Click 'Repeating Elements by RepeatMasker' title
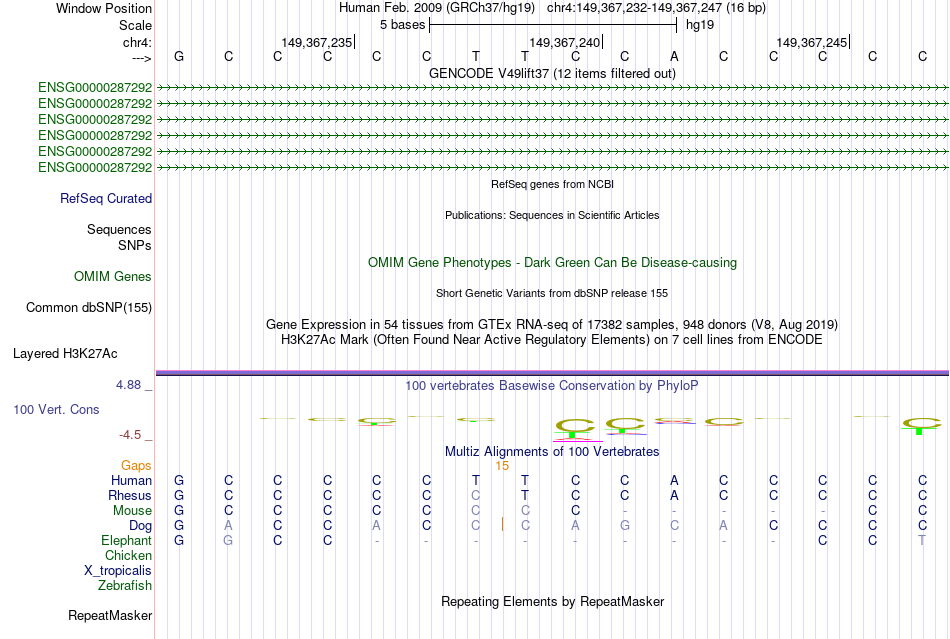This screenshot has width=950, height=639. [552, 601]
